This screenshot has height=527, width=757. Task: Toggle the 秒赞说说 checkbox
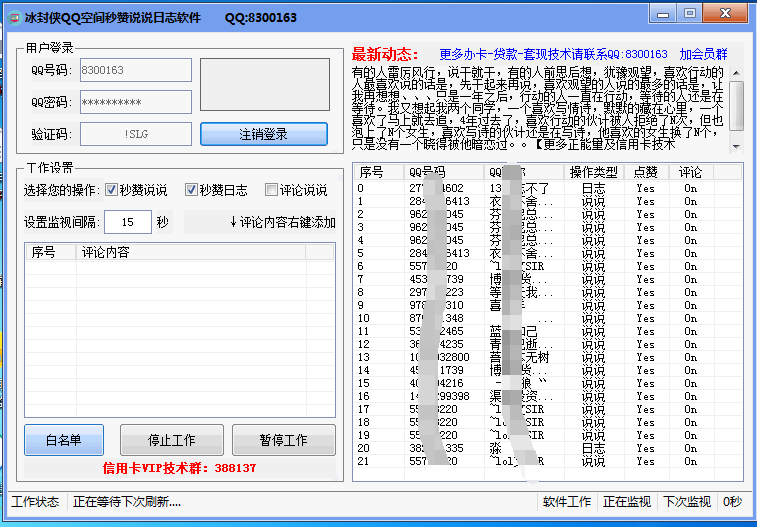pos(111,190)
